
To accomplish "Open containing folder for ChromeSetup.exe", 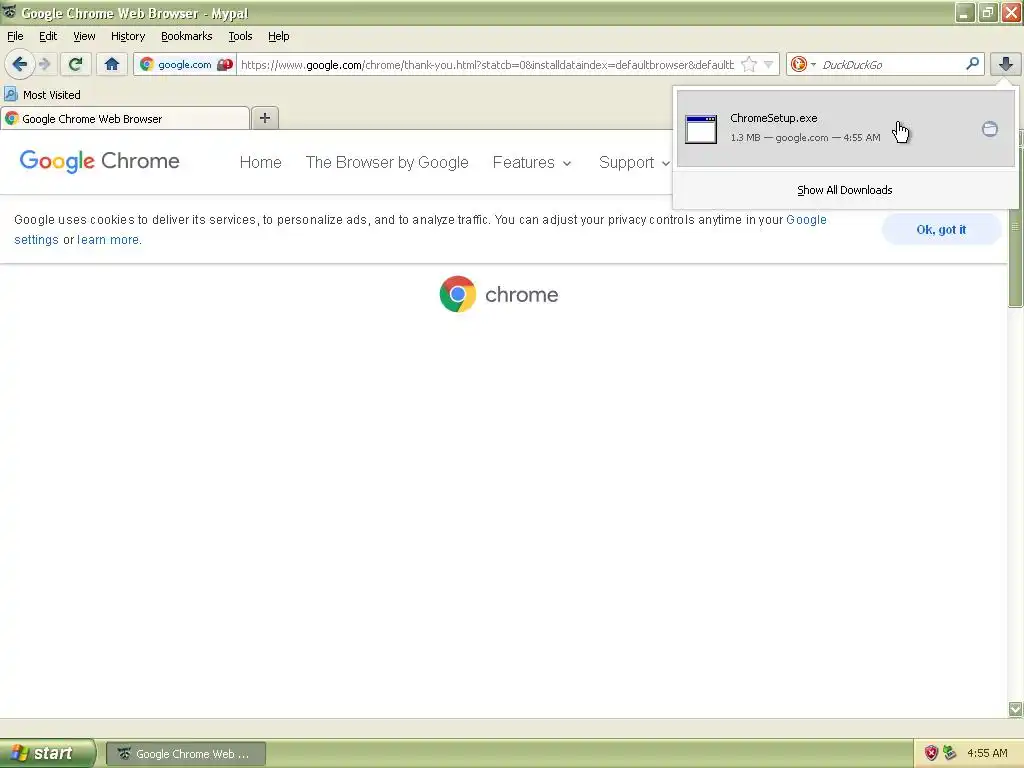I will [990, 129].
